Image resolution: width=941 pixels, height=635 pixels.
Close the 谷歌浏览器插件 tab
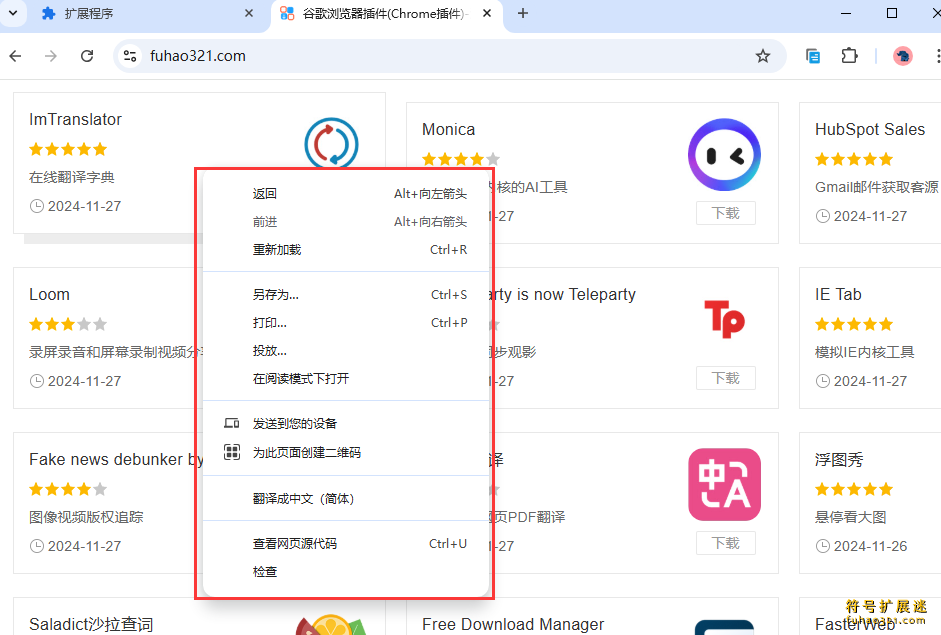(x=487, y=13)
